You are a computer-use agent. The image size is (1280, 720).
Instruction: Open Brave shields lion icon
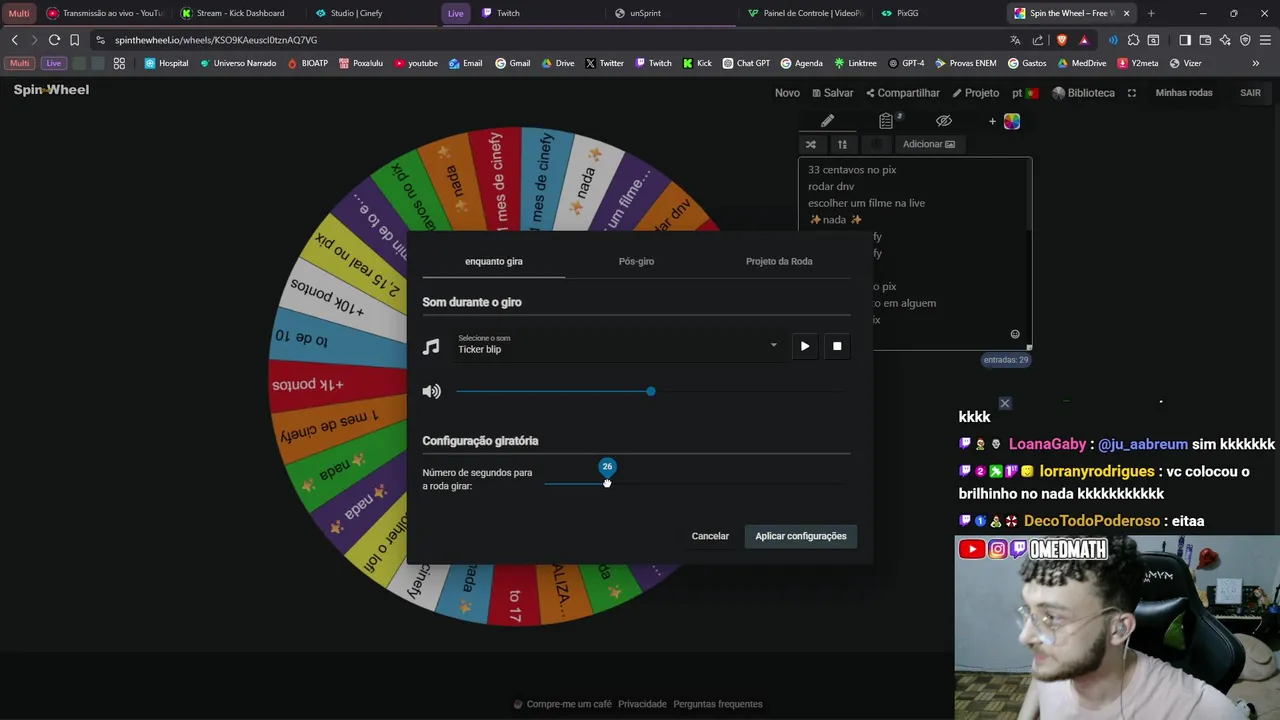(1061, 40)
